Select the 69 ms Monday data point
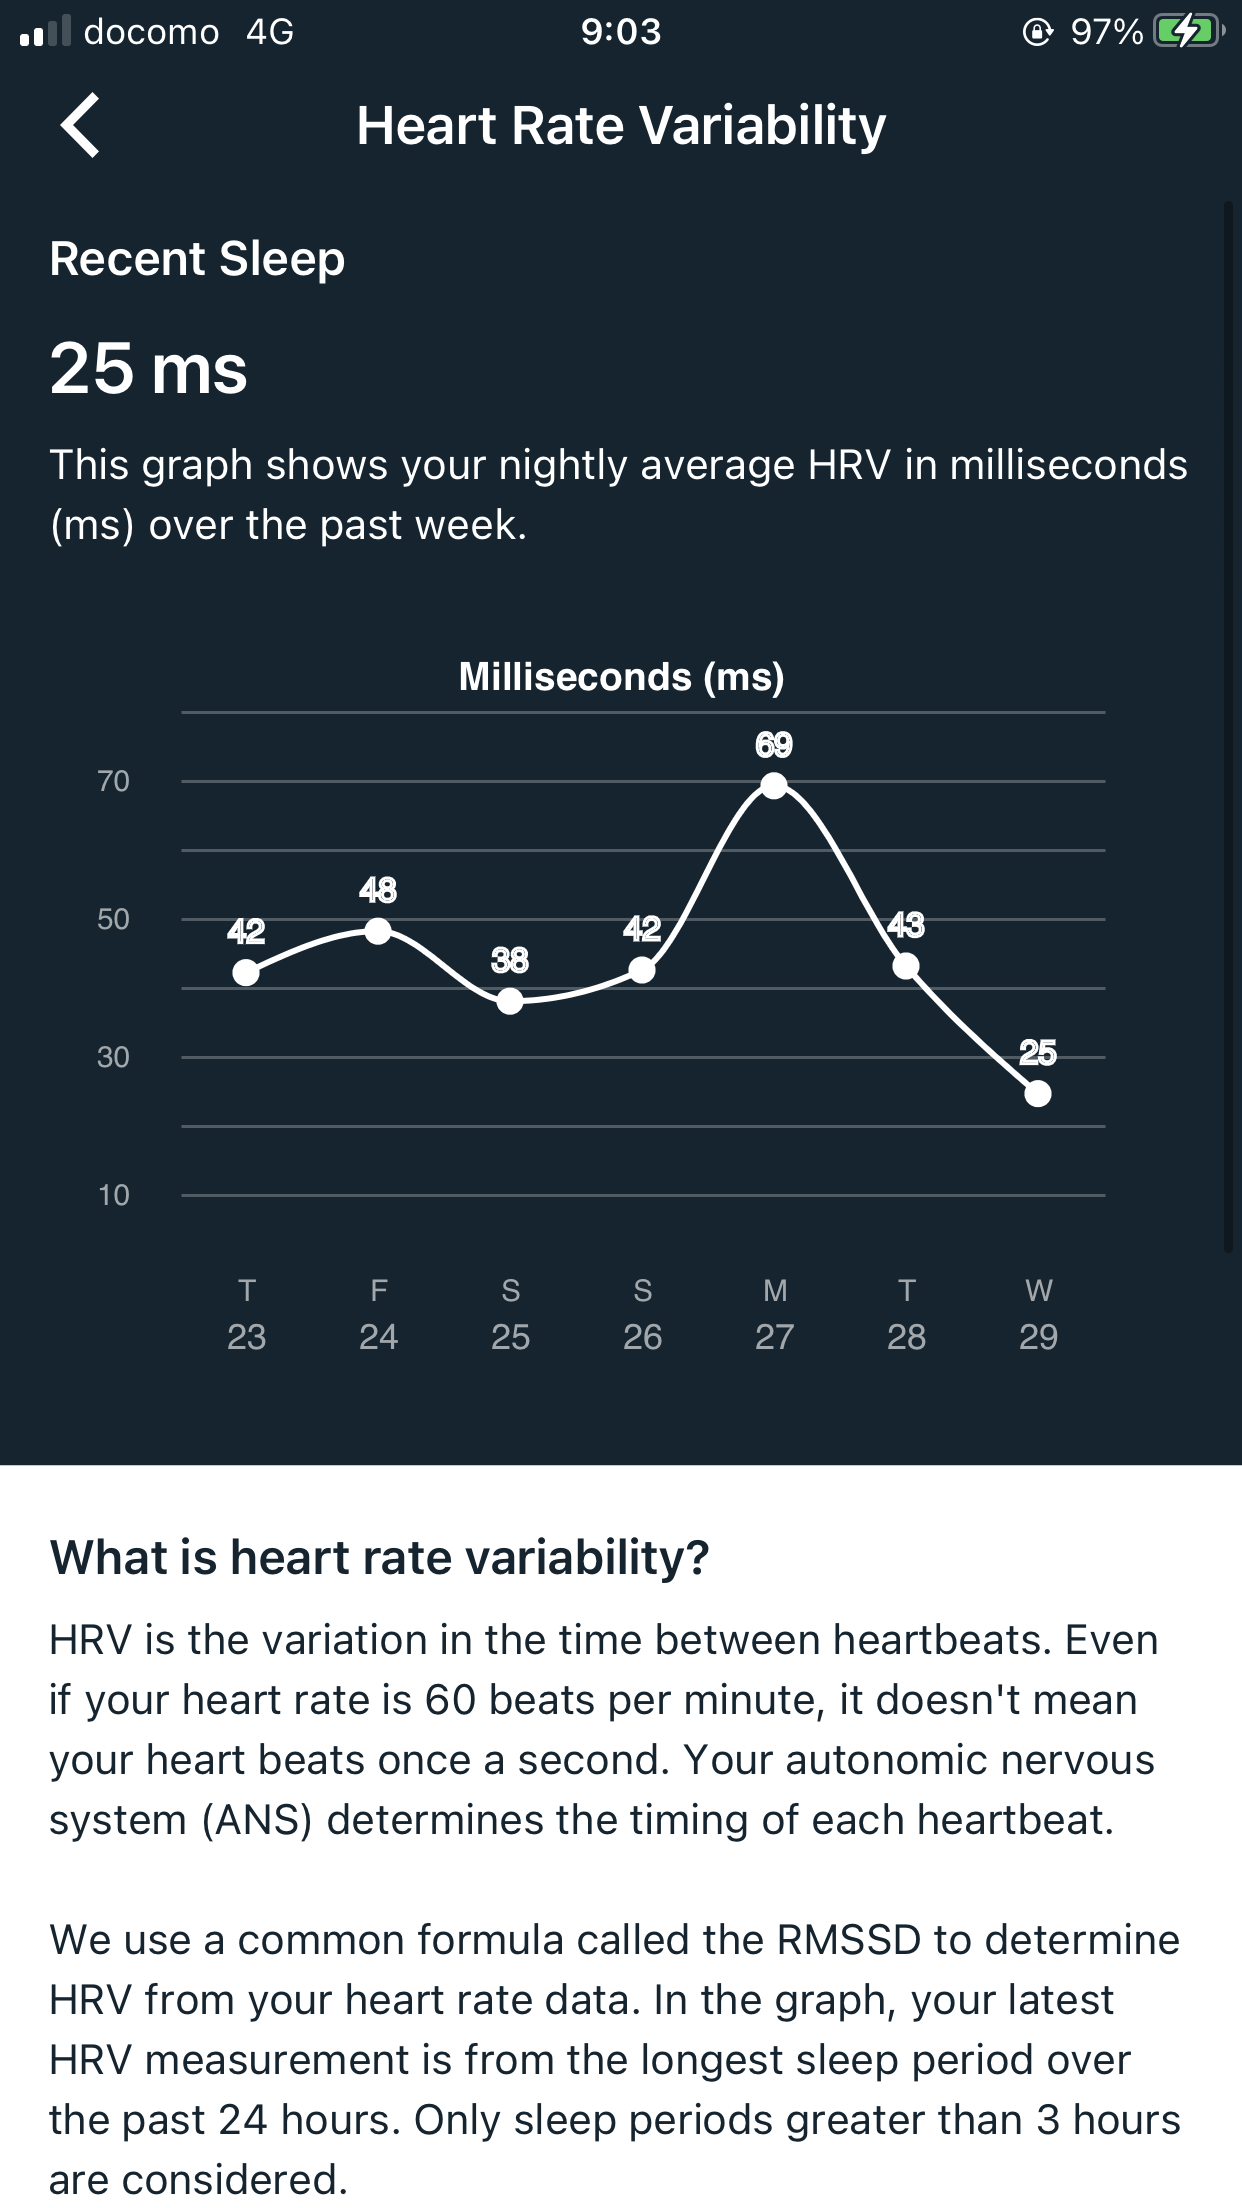 (774, 785)
